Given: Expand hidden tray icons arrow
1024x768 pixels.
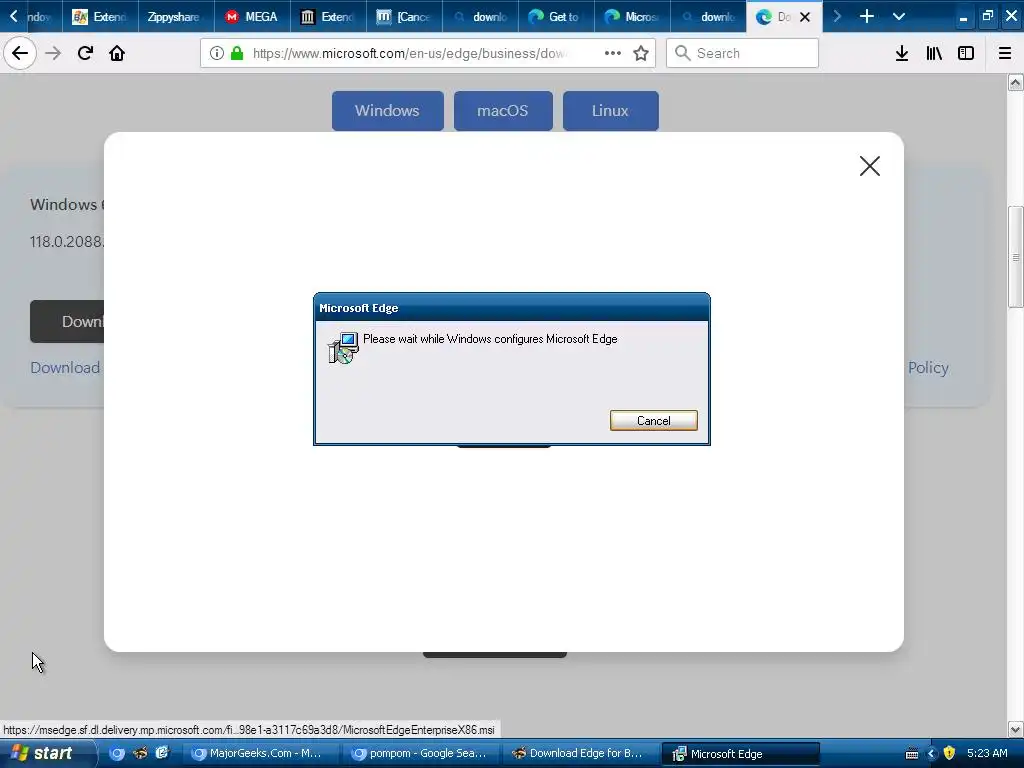Looking at the screenshot, I should 931,754.
